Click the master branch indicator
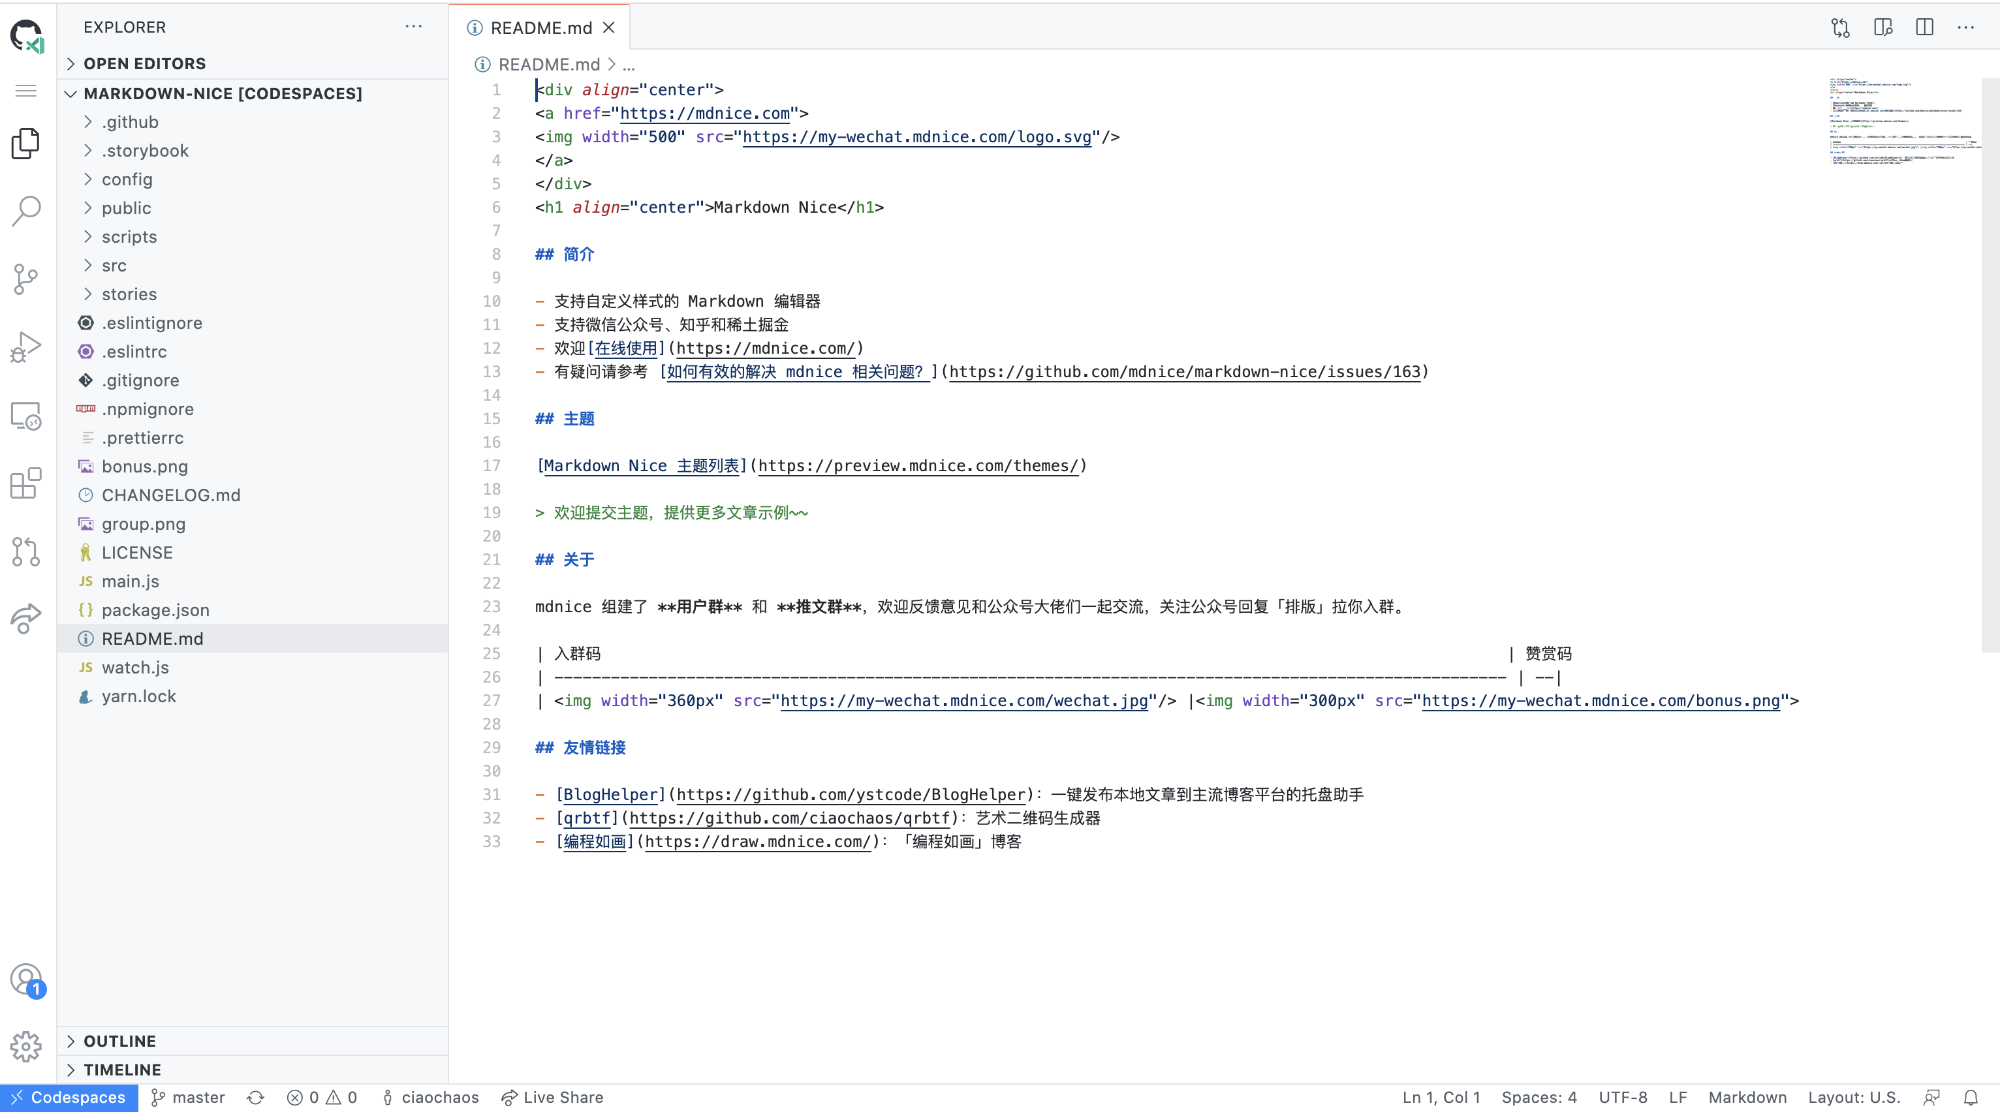The height and width of the screenshot is (1112, 2000). 188,1097
